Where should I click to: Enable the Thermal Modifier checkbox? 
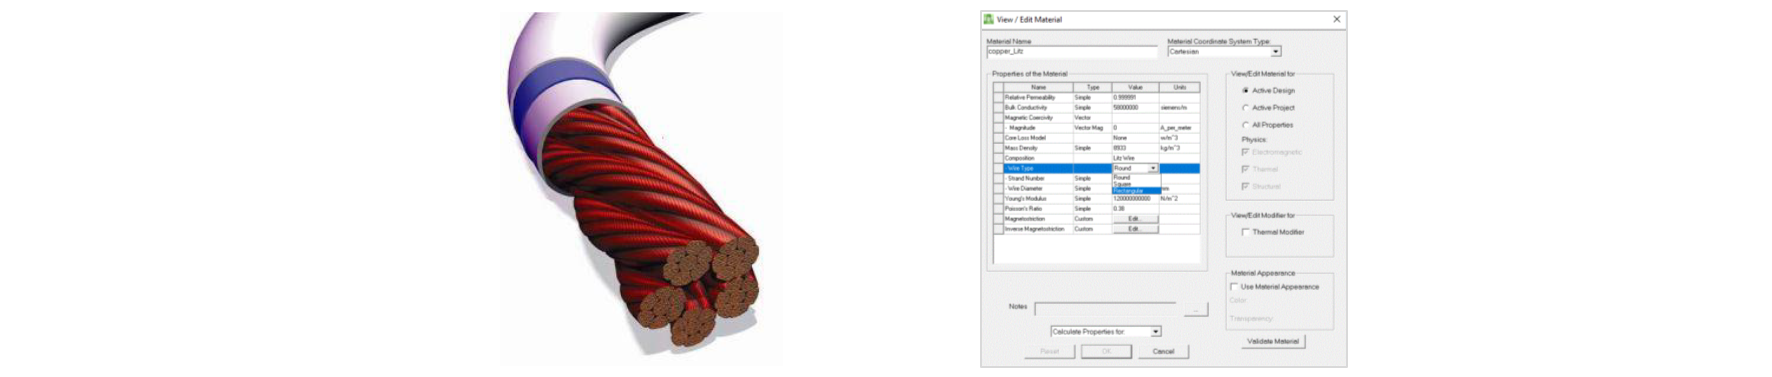[x=1245, y=232]
